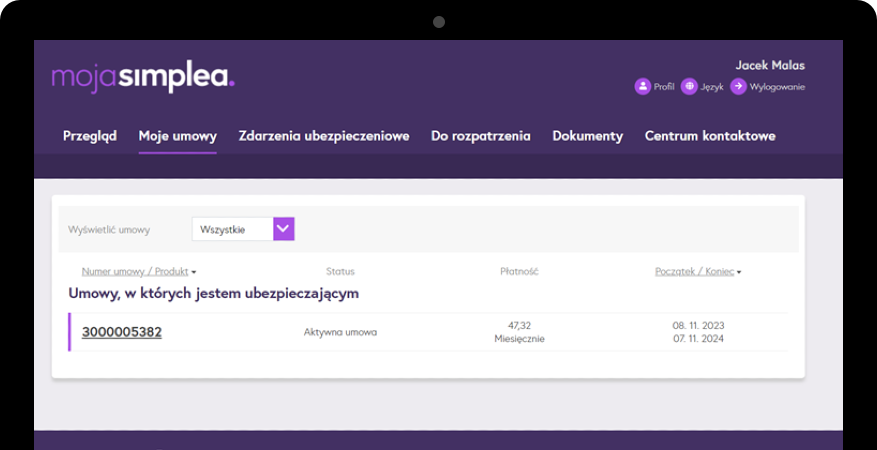Select the Moje umowy tab
The height and width of the screenshot is (450, 877).
click(x=178, y=136)
